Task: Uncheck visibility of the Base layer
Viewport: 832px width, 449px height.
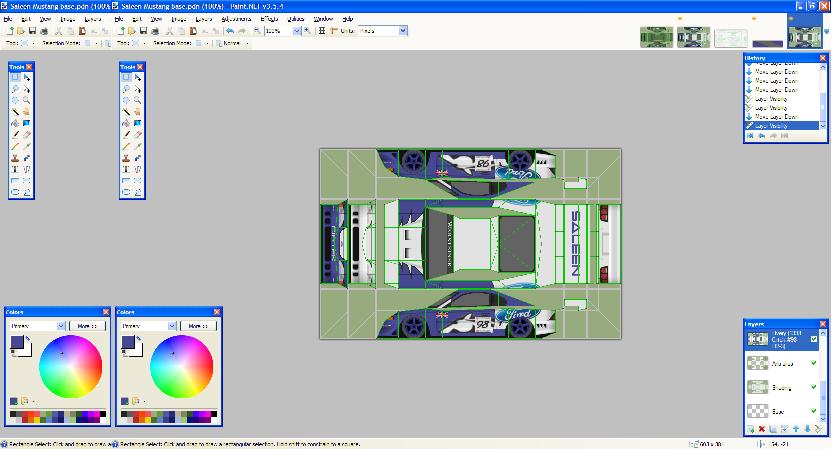Action: [x=813, y=411]
